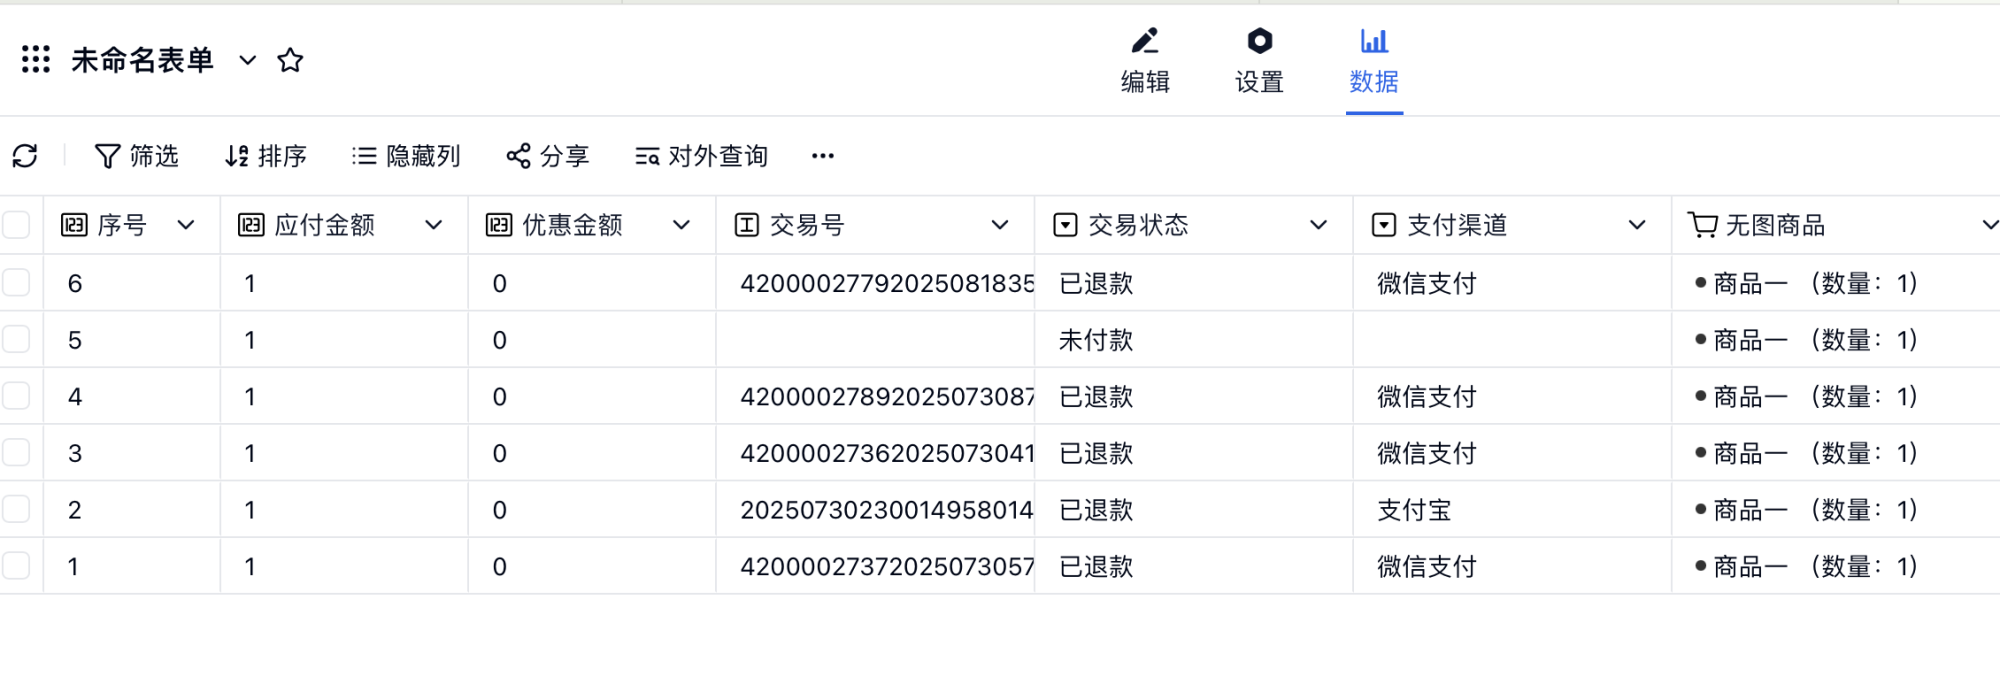The image size is (2000, 692).
Task: Select the checkbox for row 2
Action: pyautogui.click(x=17, y=510)
